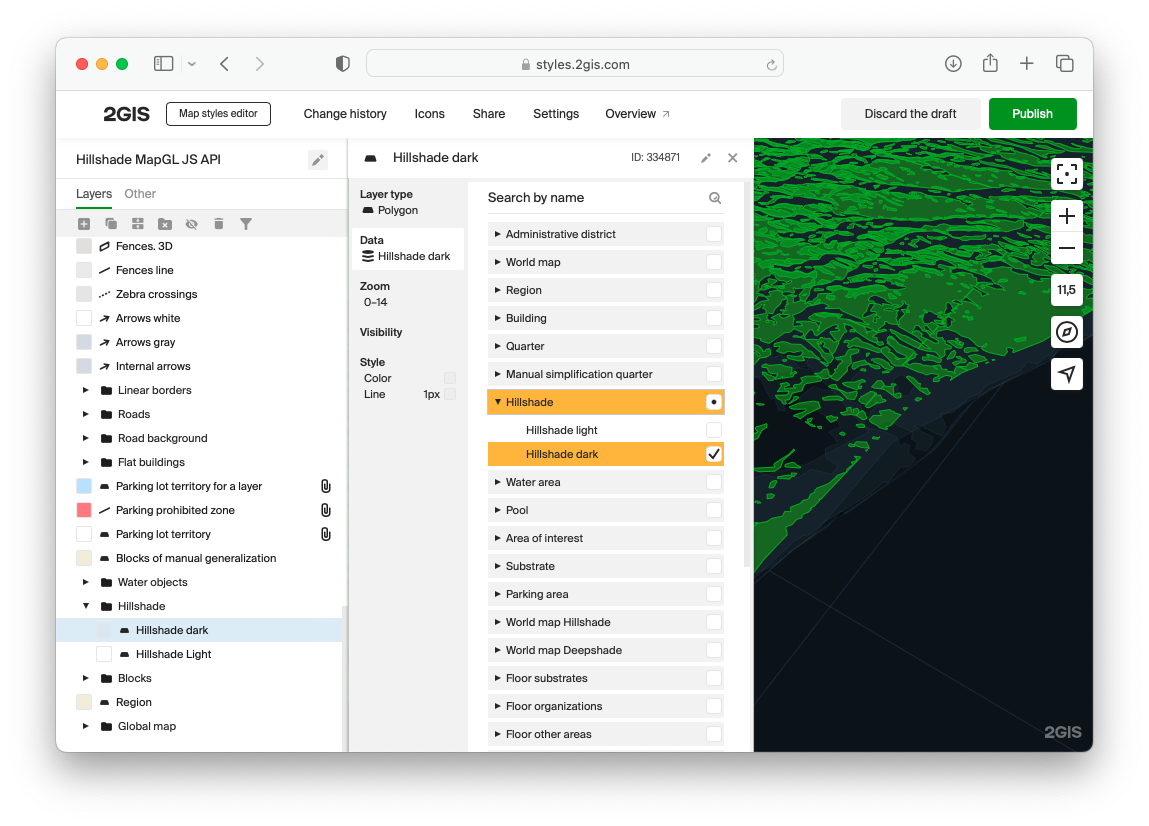Image resolution: width=1149 pixels, height=826 pixels.
Task: Select the delete trash icon in layers toolbar
Action: pos(218,224)
